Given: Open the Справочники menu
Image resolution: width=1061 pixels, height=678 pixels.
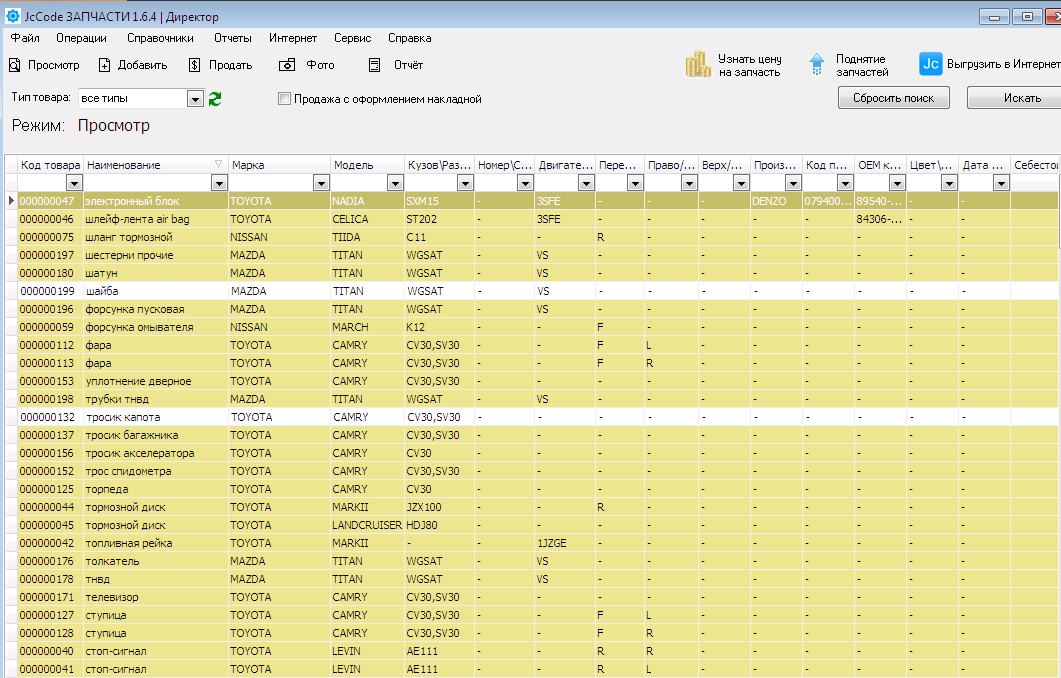Looking at the screenshot, I should pos(160,38).
